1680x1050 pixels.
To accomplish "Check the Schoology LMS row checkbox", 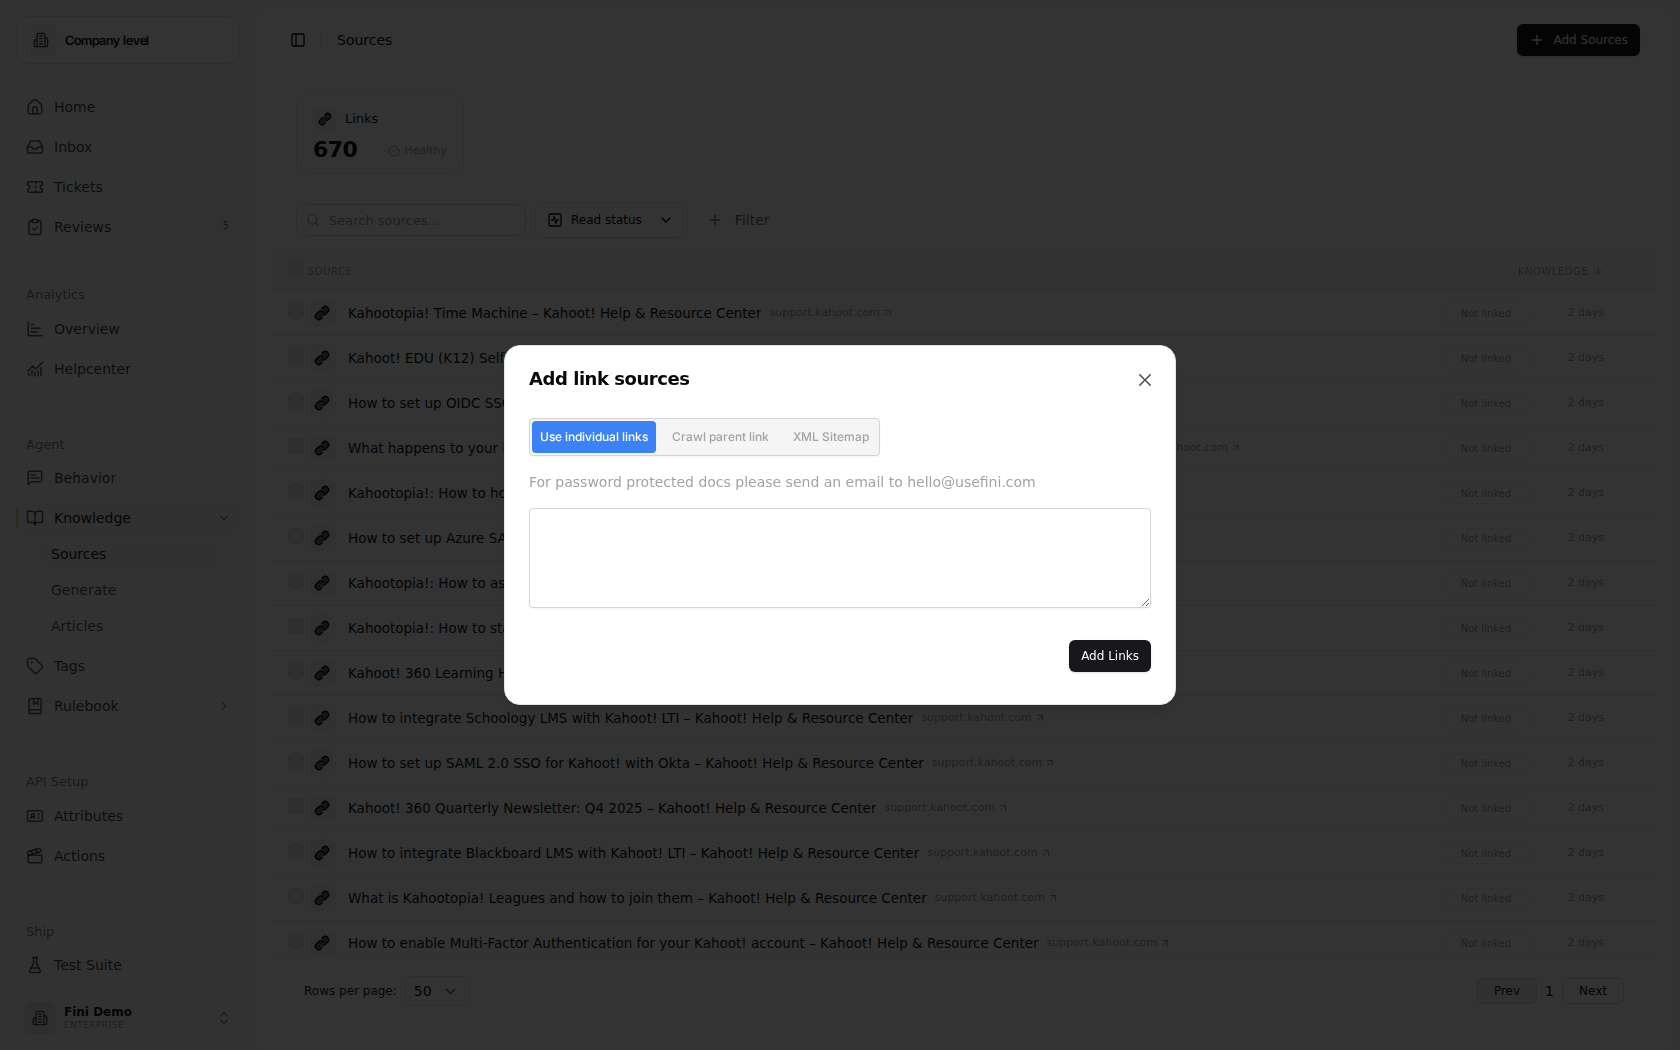I will click(296, 717).
